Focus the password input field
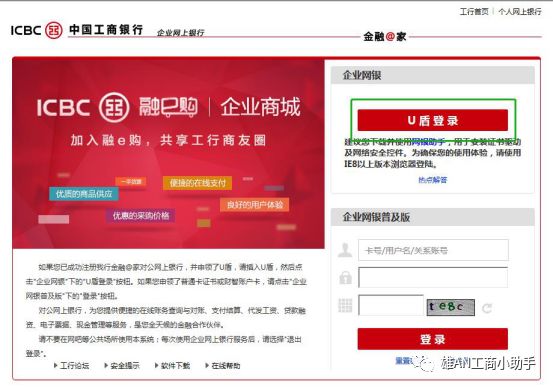Screen dimensions: 553x388 [433, 277]
